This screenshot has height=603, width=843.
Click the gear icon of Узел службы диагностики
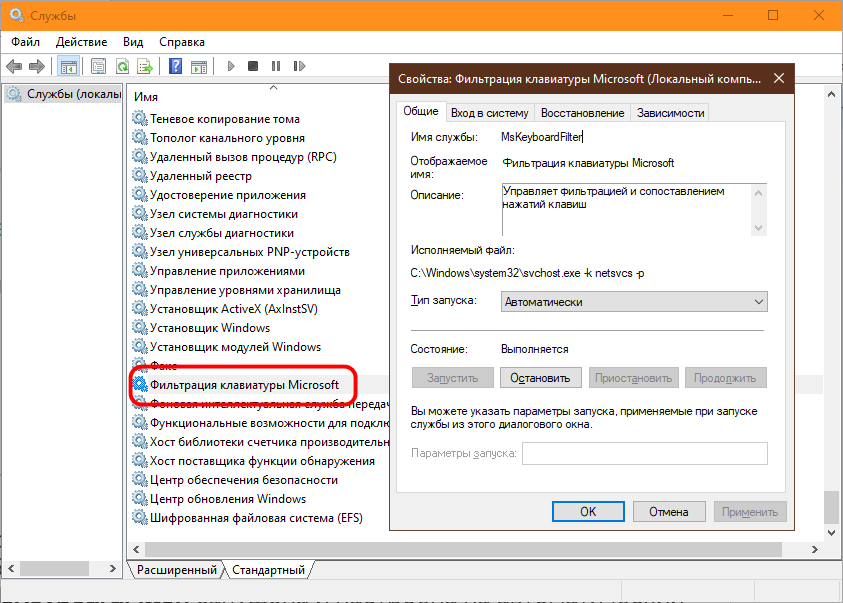click(x=140, y=232)
